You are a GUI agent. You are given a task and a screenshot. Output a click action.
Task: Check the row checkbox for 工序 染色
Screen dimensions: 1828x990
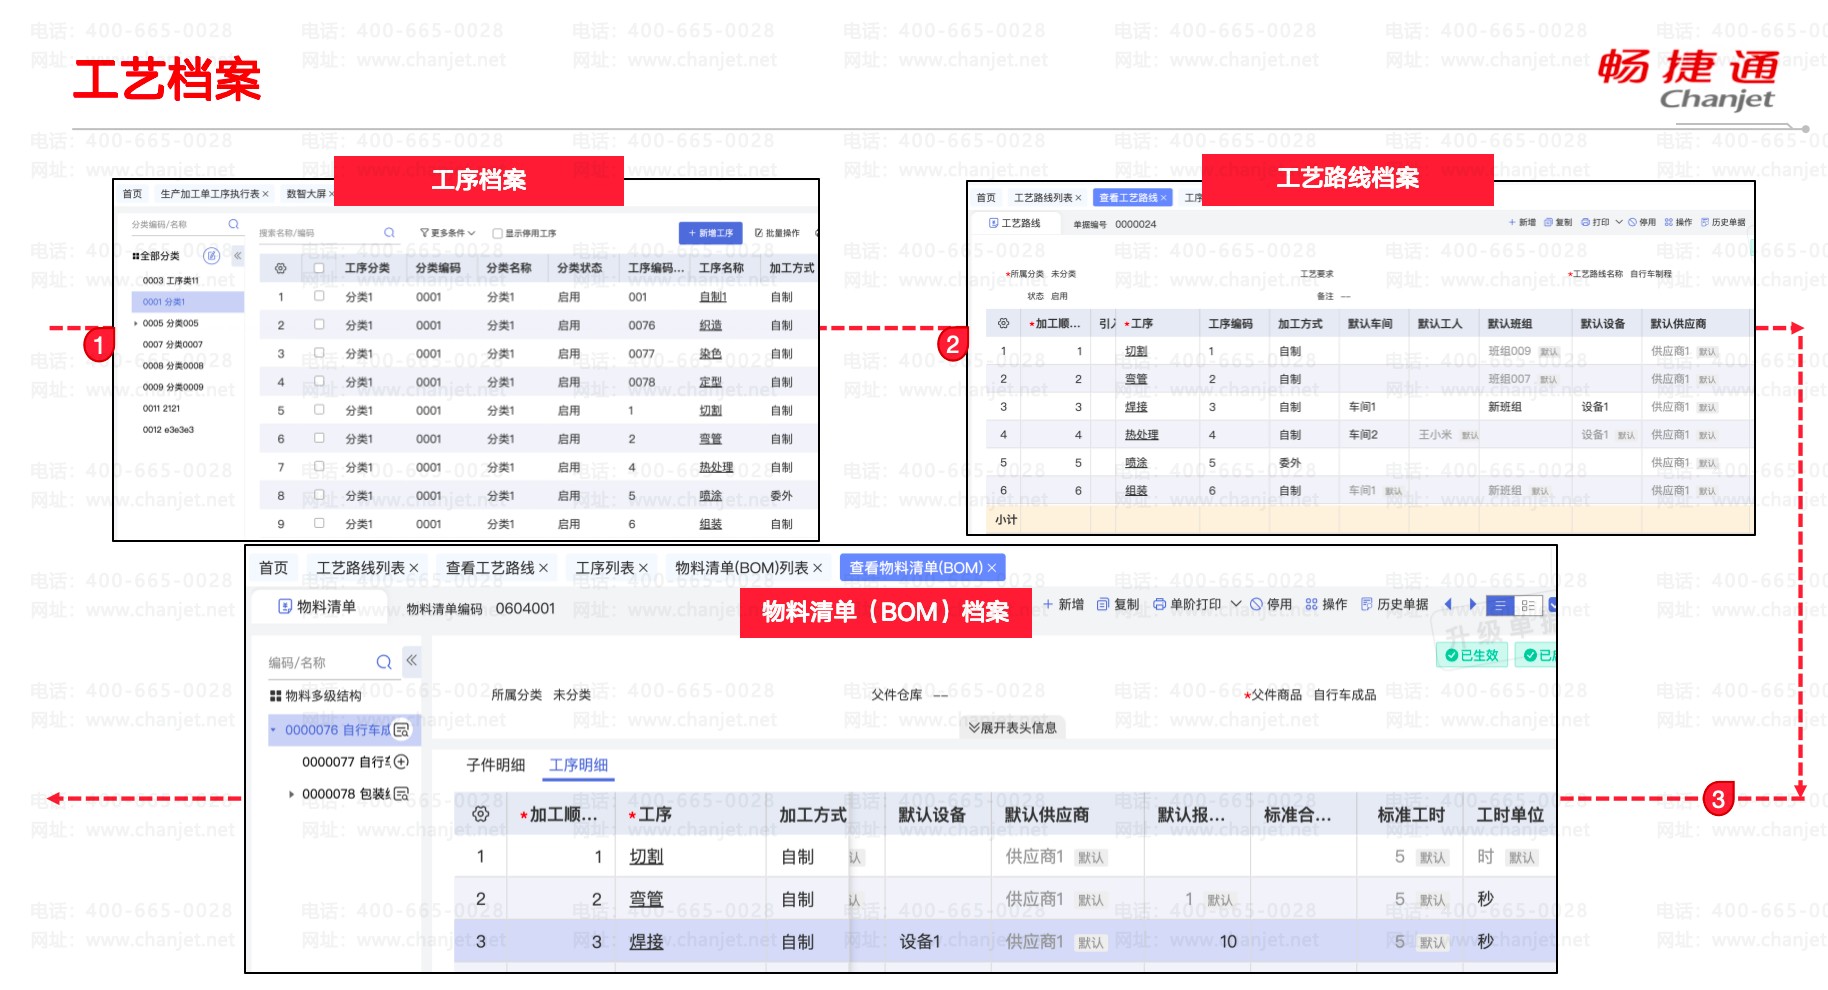coord(319,352)
